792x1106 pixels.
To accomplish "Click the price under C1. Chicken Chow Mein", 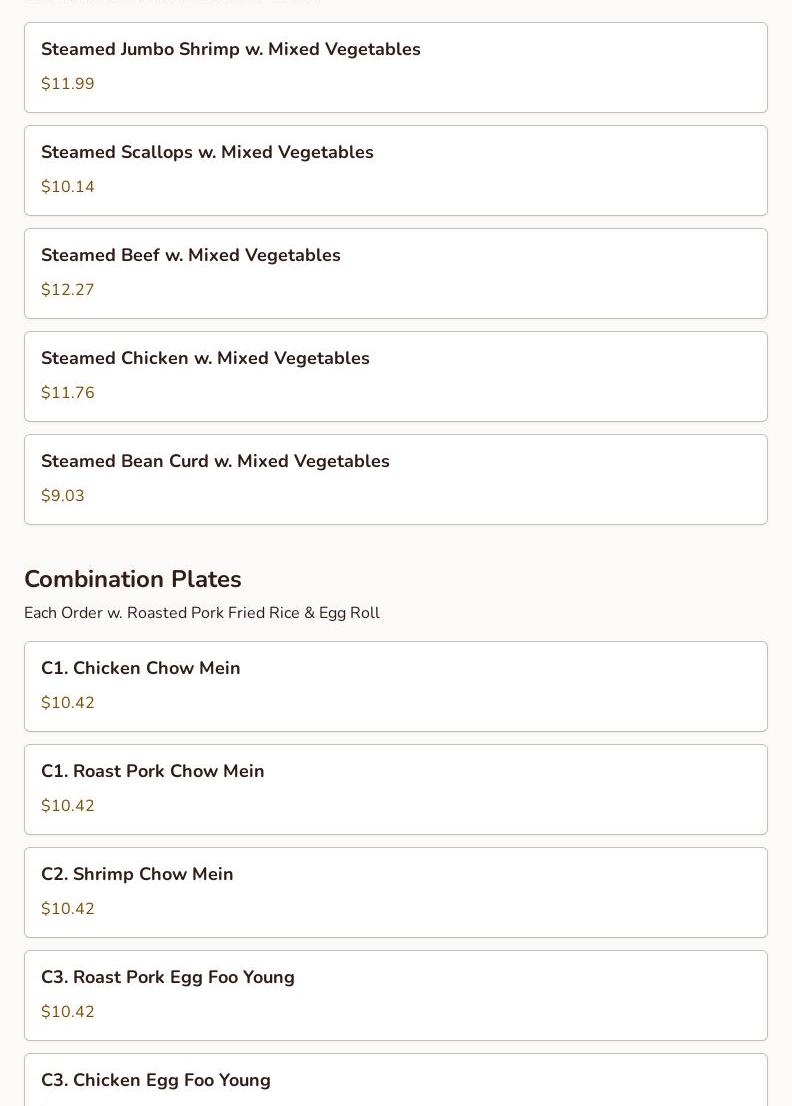I will pyautogui.click(x=68, y=703).
